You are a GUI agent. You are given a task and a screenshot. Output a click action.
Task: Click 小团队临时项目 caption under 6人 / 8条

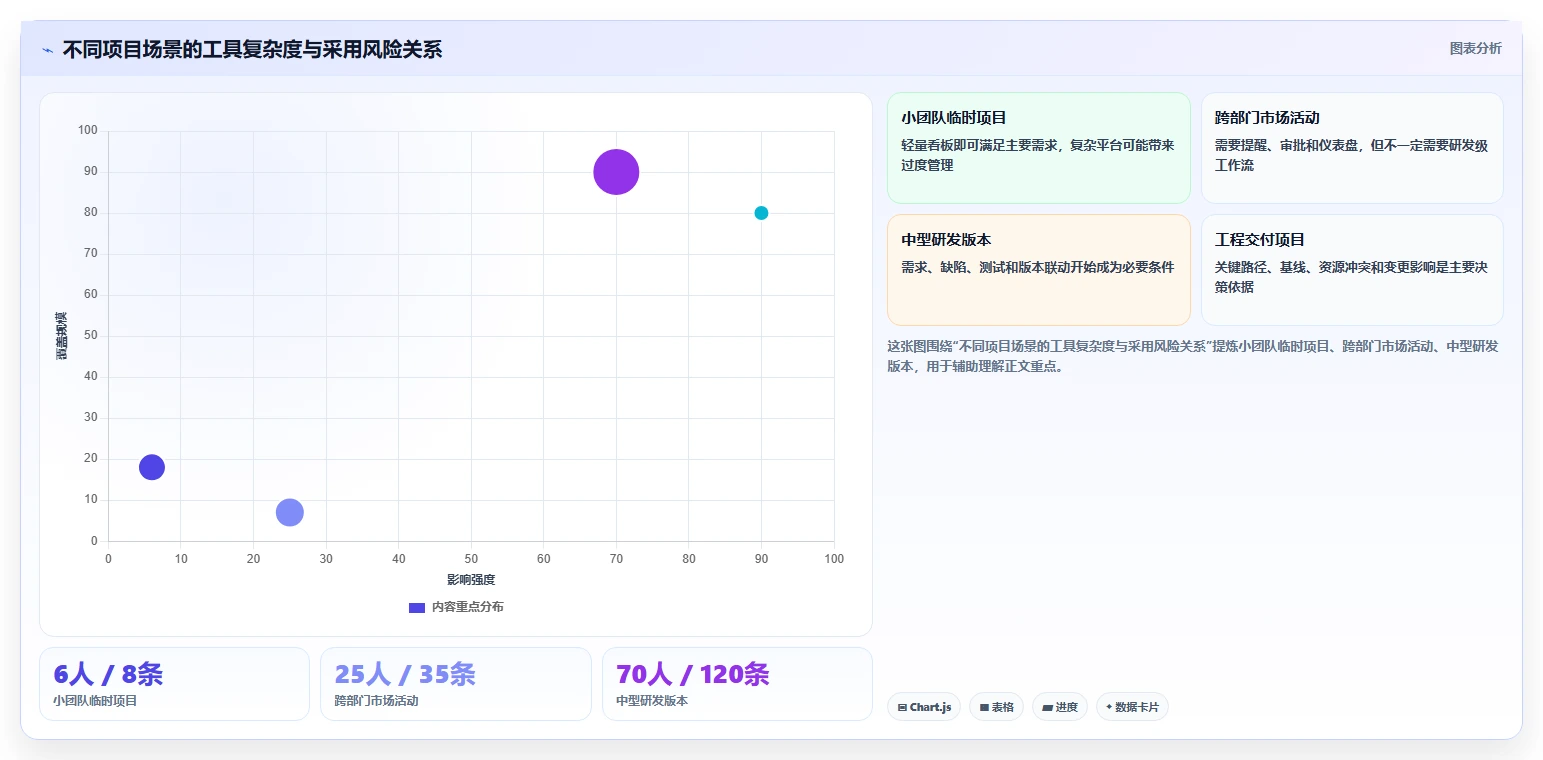(95, 701)
